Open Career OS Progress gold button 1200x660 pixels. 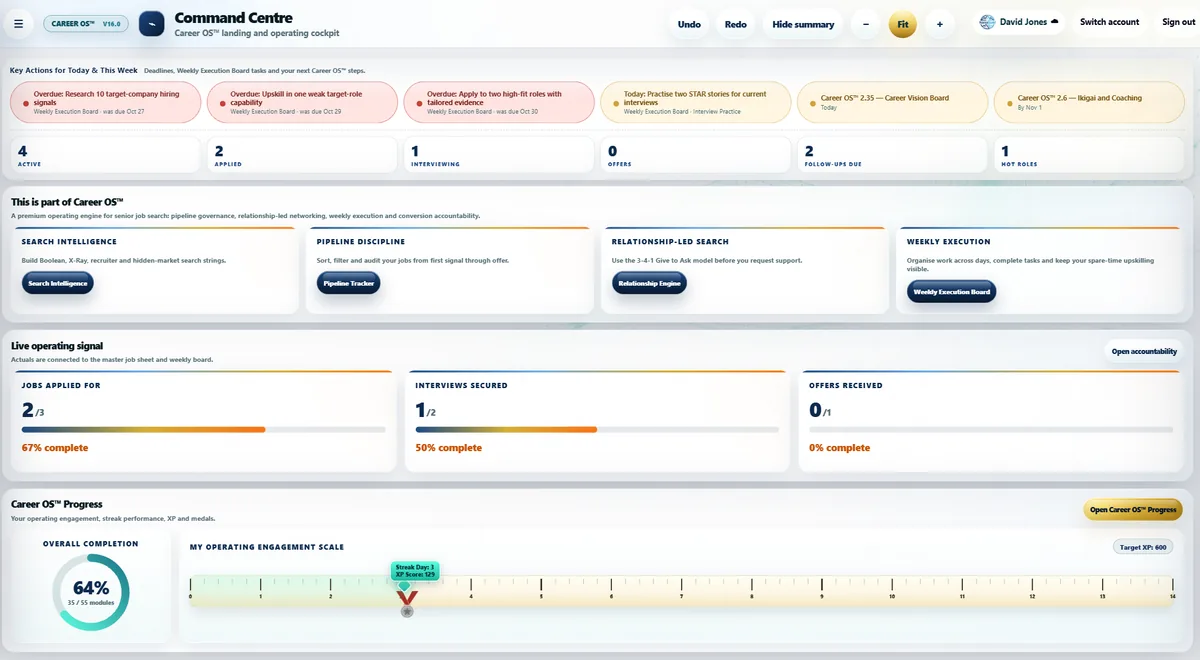pyautogui.click(x=1133, y=510)
